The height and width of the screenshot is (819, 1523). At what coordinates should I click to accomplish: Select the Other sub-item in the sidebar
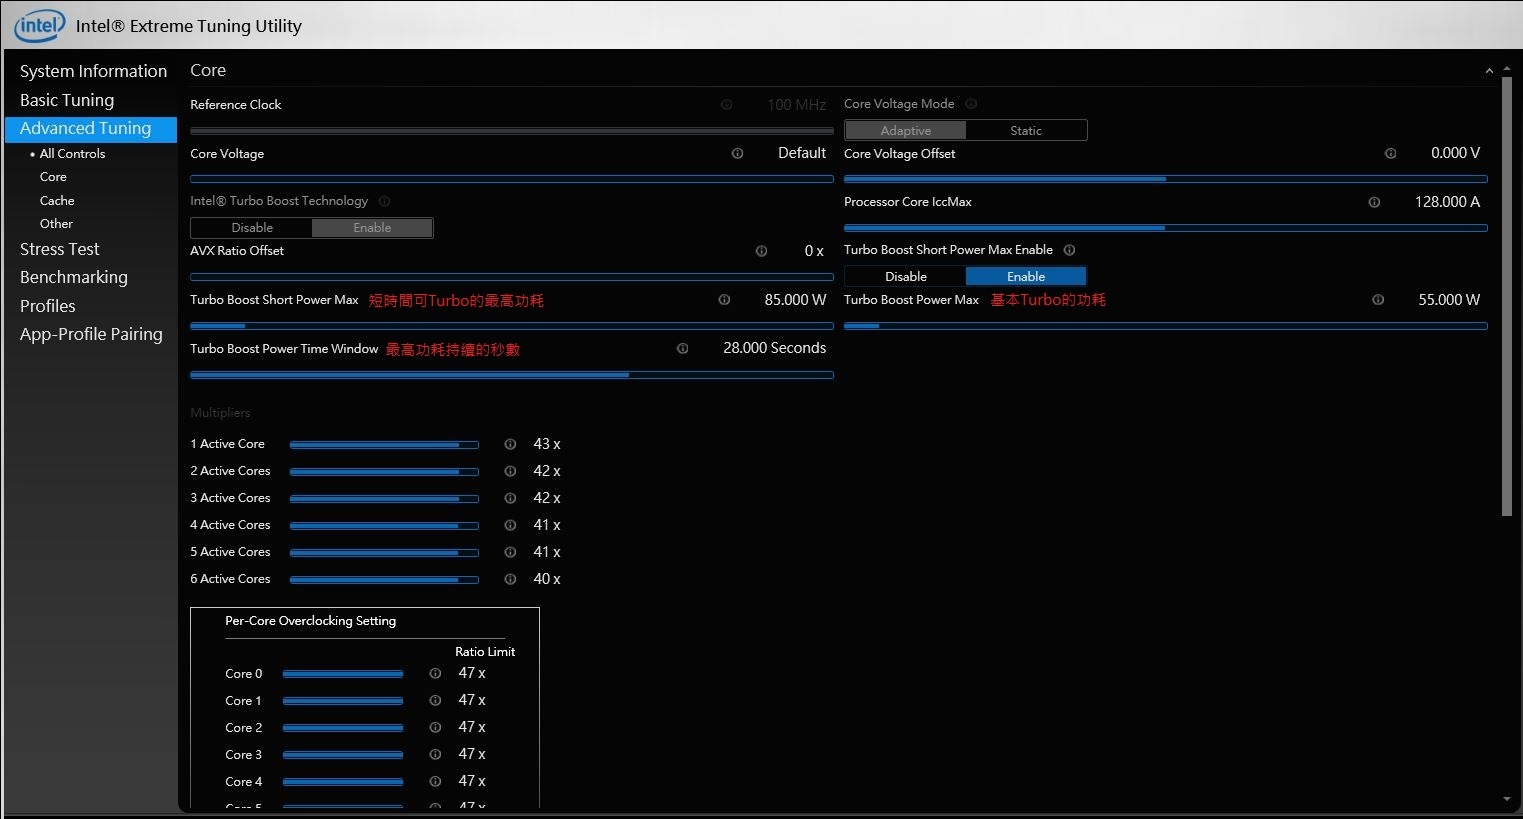click(x=56, y=224)
